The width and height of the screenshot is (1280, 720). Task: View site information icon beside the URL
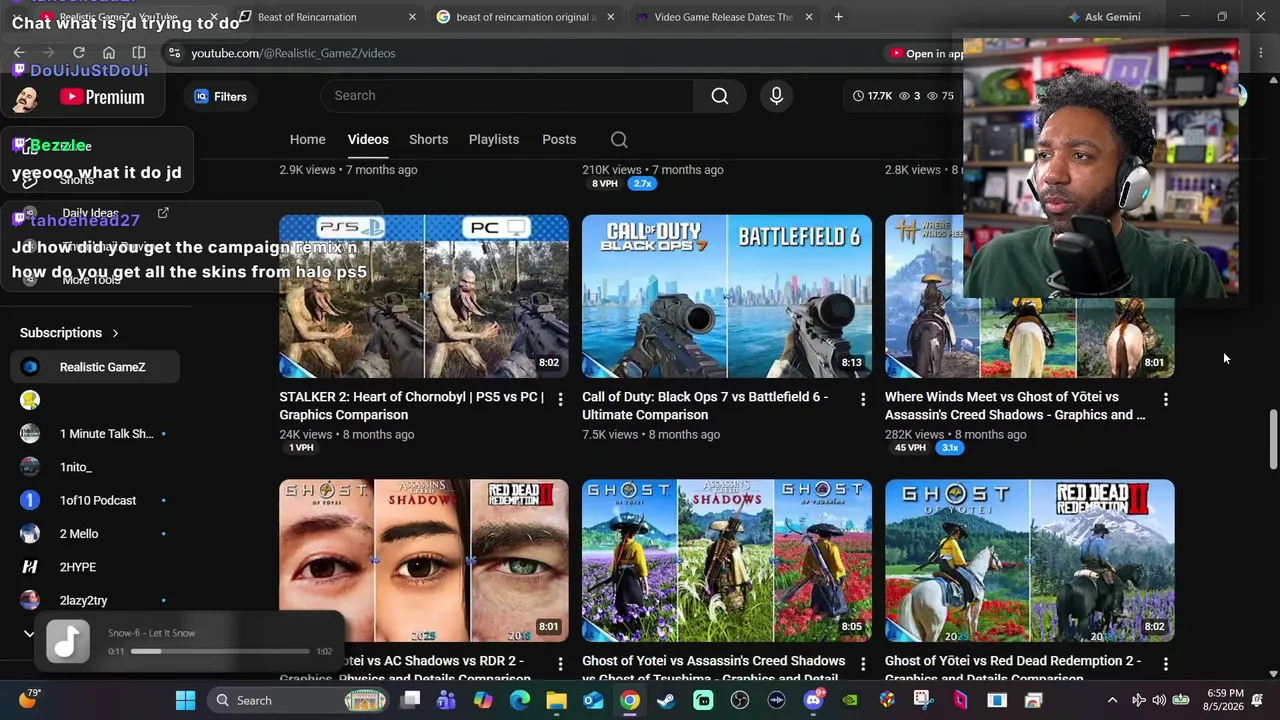(x=175, y=53)
